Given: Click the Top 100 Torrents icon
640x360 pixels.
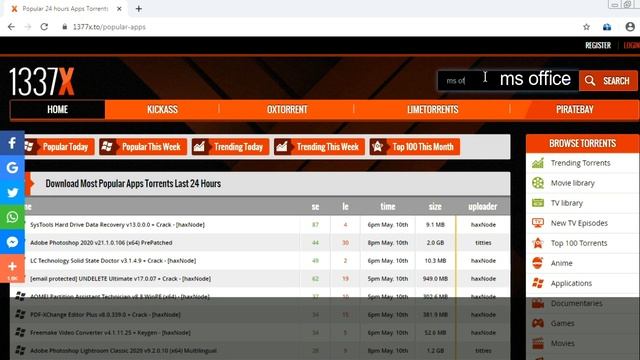Looking at the screenshot, I should pyautogui.click(x=538, y=243).
